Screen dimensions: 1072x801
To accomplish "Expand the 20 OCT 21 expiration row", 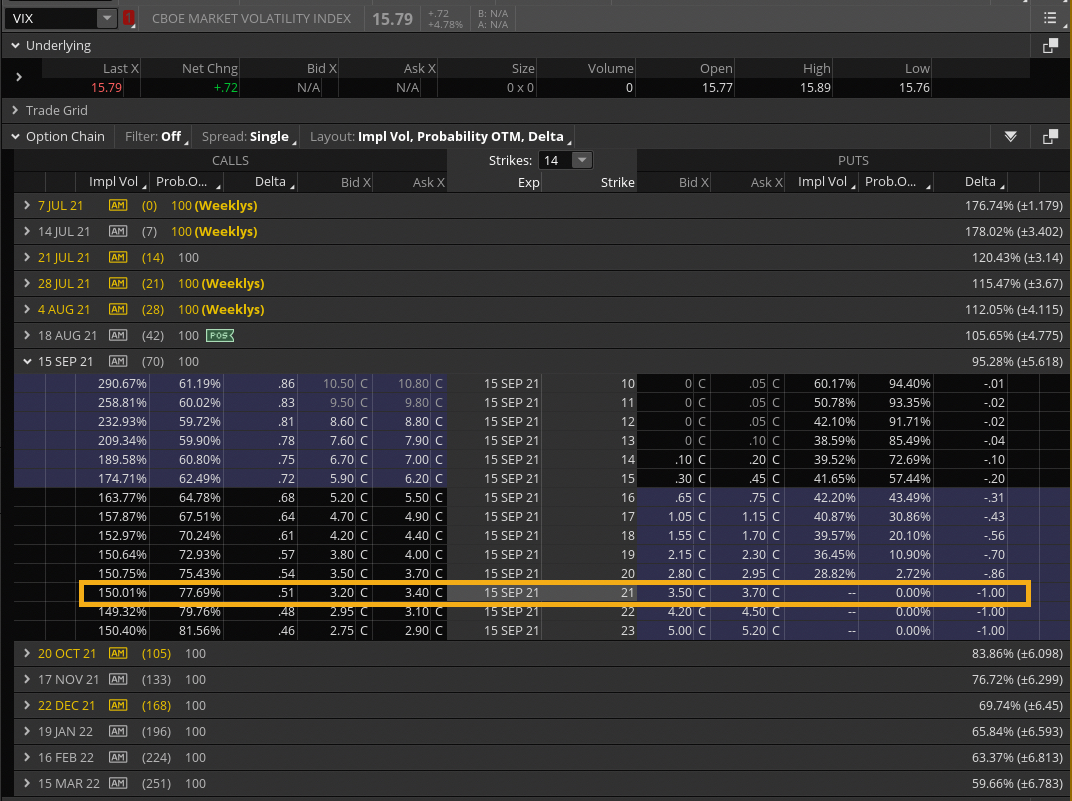I will click(x=26, y=653).
